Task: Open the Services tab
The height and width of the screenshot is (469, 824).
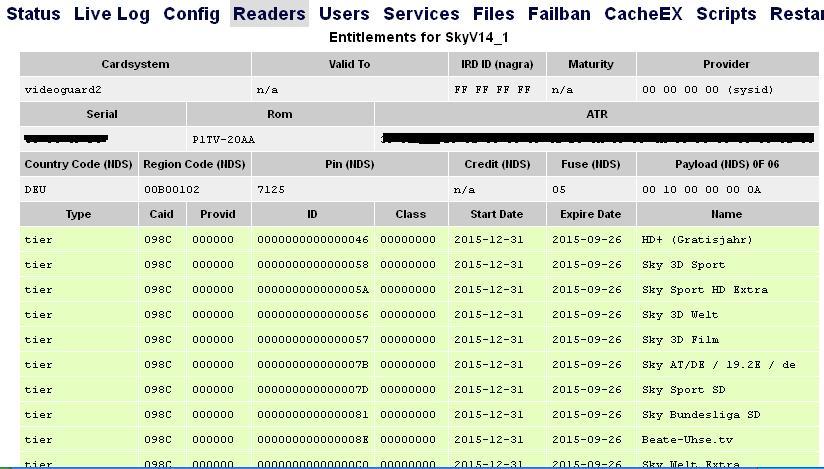Action: tap(421, 14)
